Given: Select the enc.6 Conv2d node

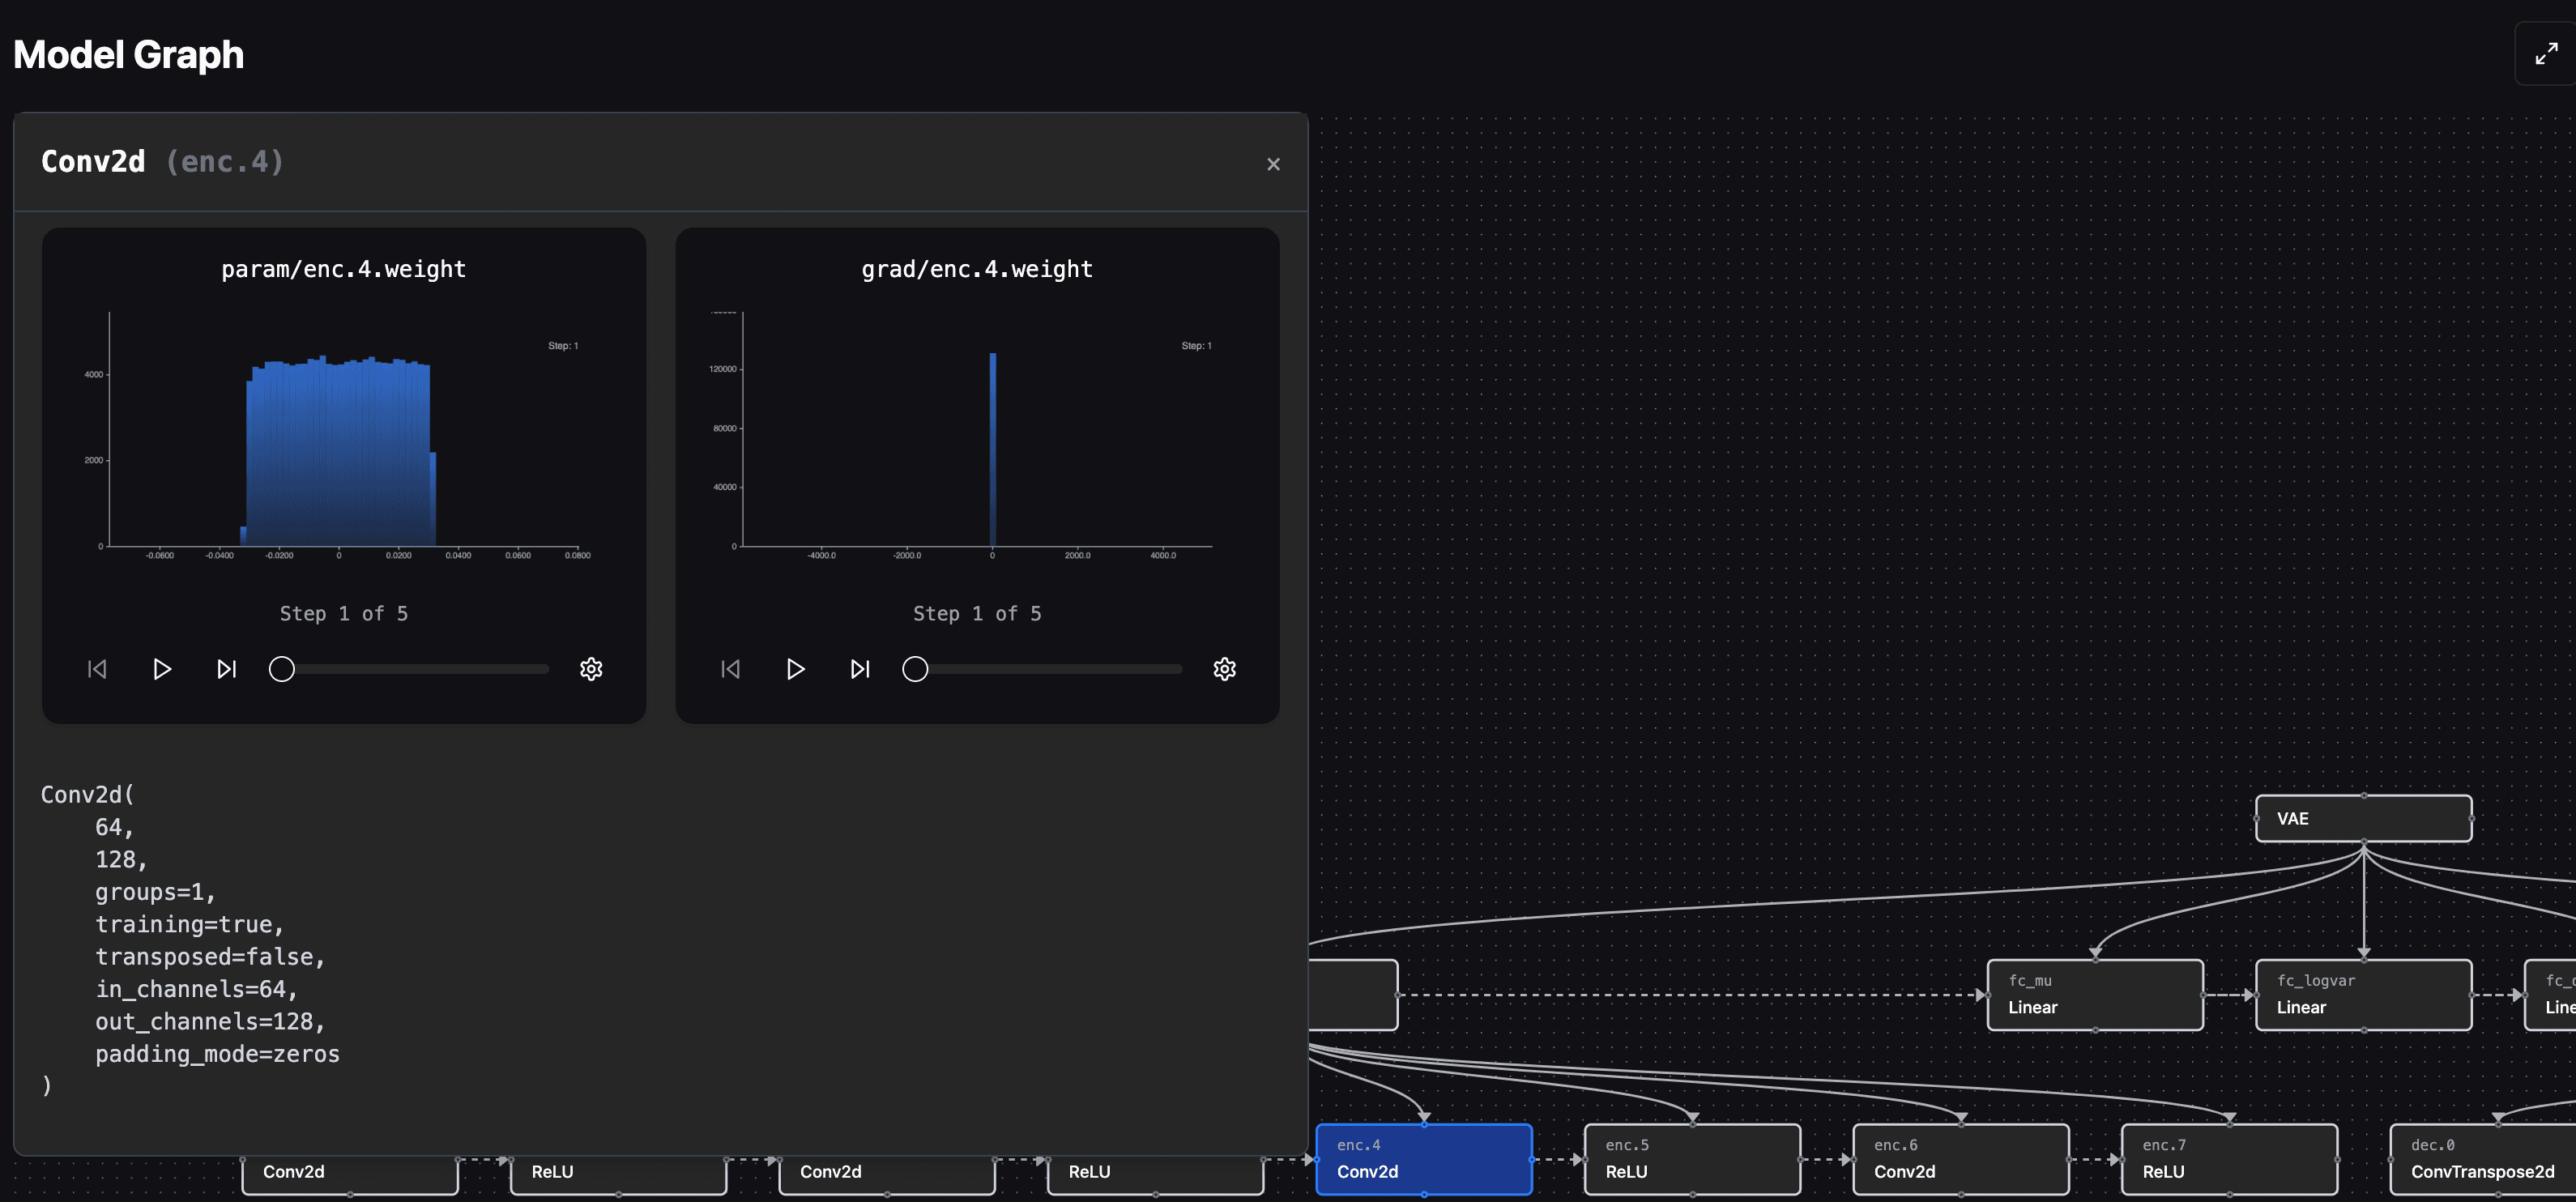Looking at the screenshot, I should [1961, 1158].
